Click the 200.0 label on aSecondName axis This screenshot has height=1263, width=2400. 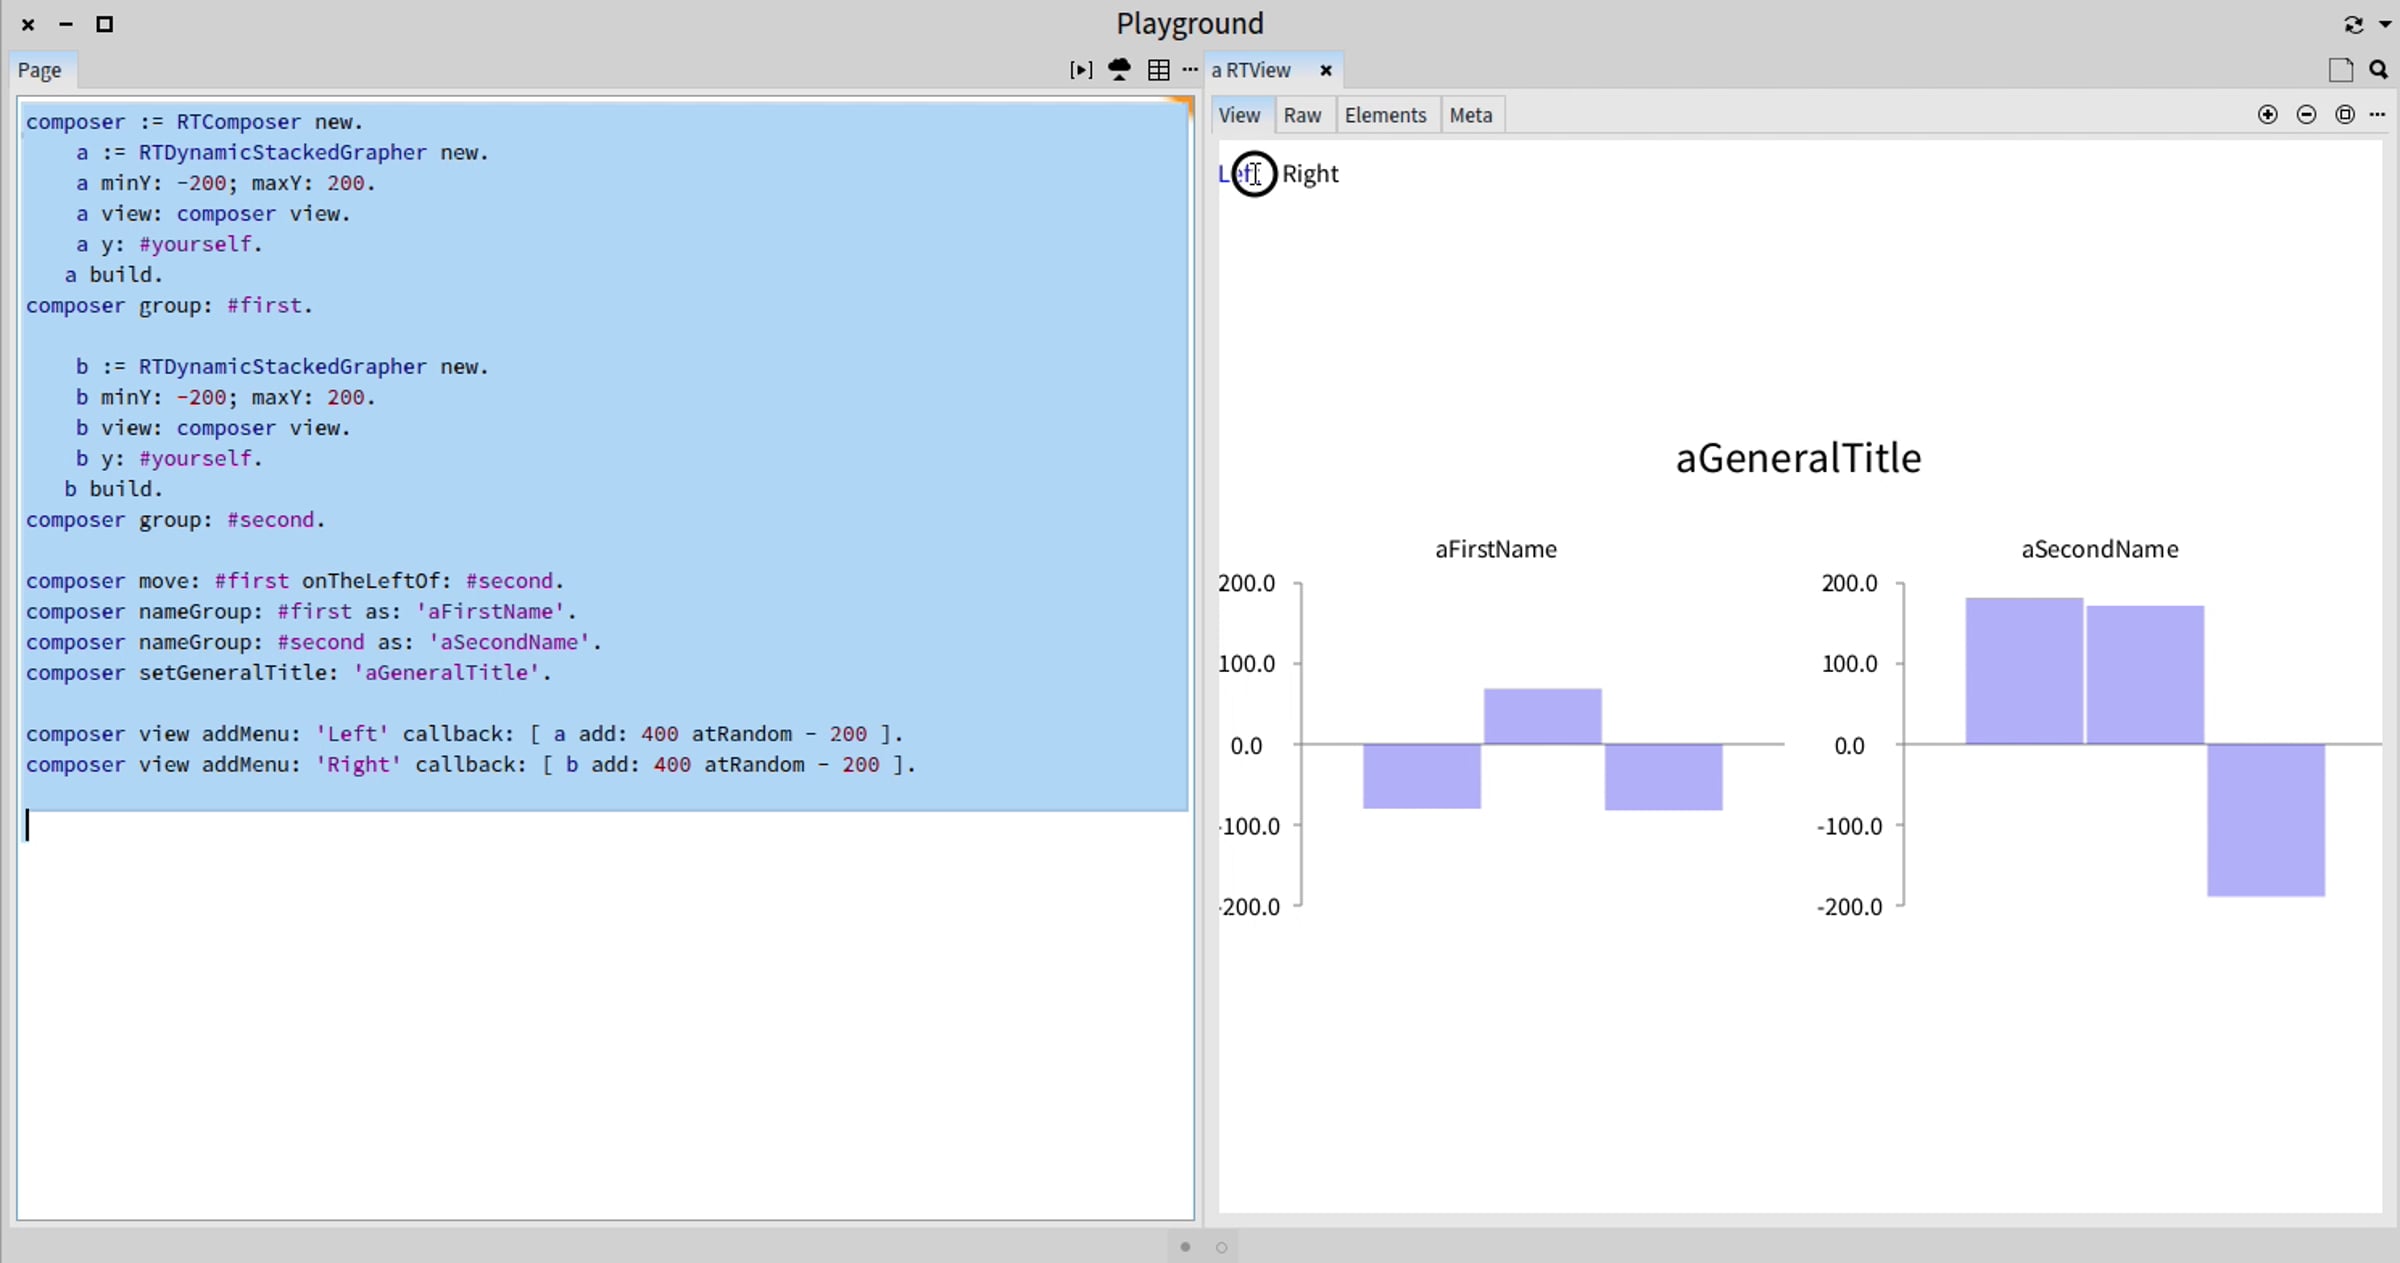(x=1849, y=583)
